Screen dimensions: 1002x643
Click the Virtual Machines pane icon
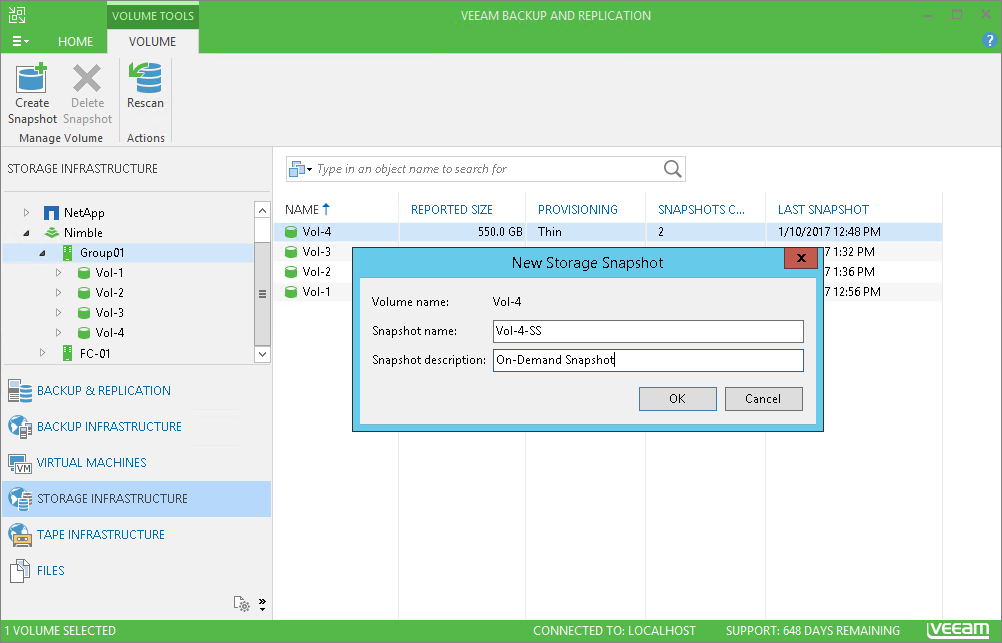click(20, 463)
